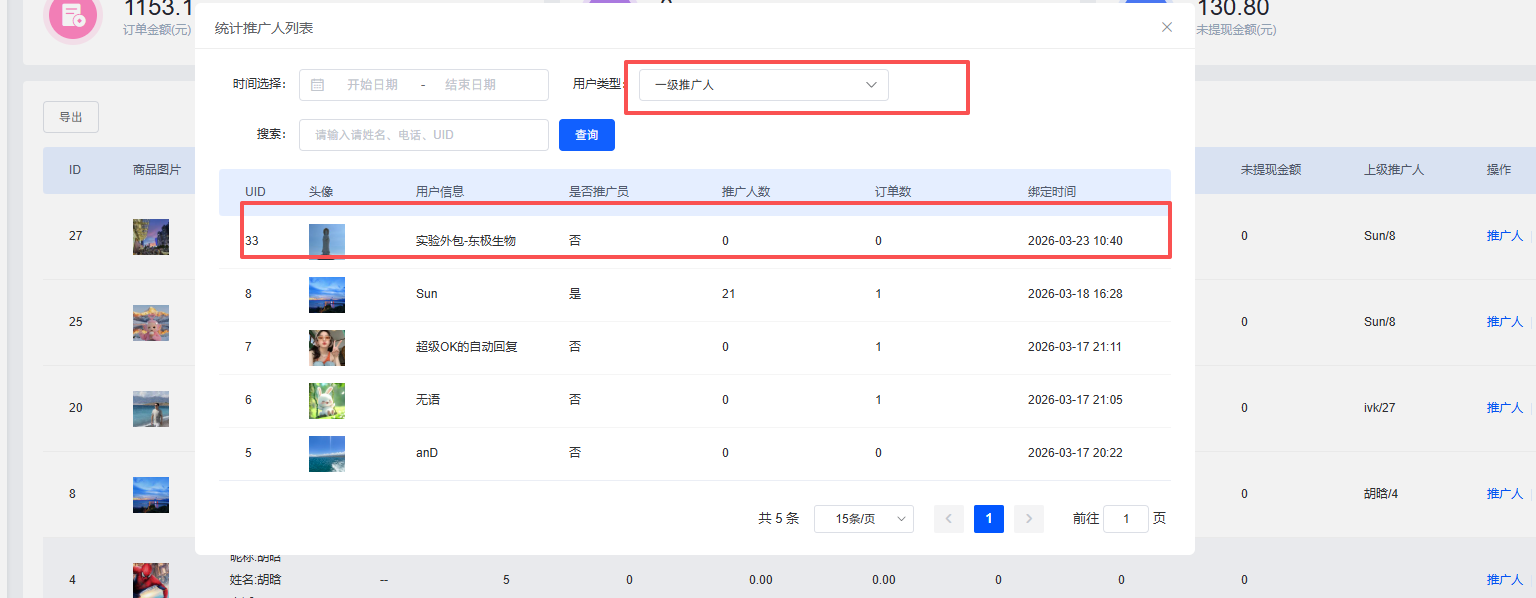The width and height of the screenshot is (1536, 598).
Task: Go to the previous page arrow
Action: pyautogui.click(x=949, y=519)
